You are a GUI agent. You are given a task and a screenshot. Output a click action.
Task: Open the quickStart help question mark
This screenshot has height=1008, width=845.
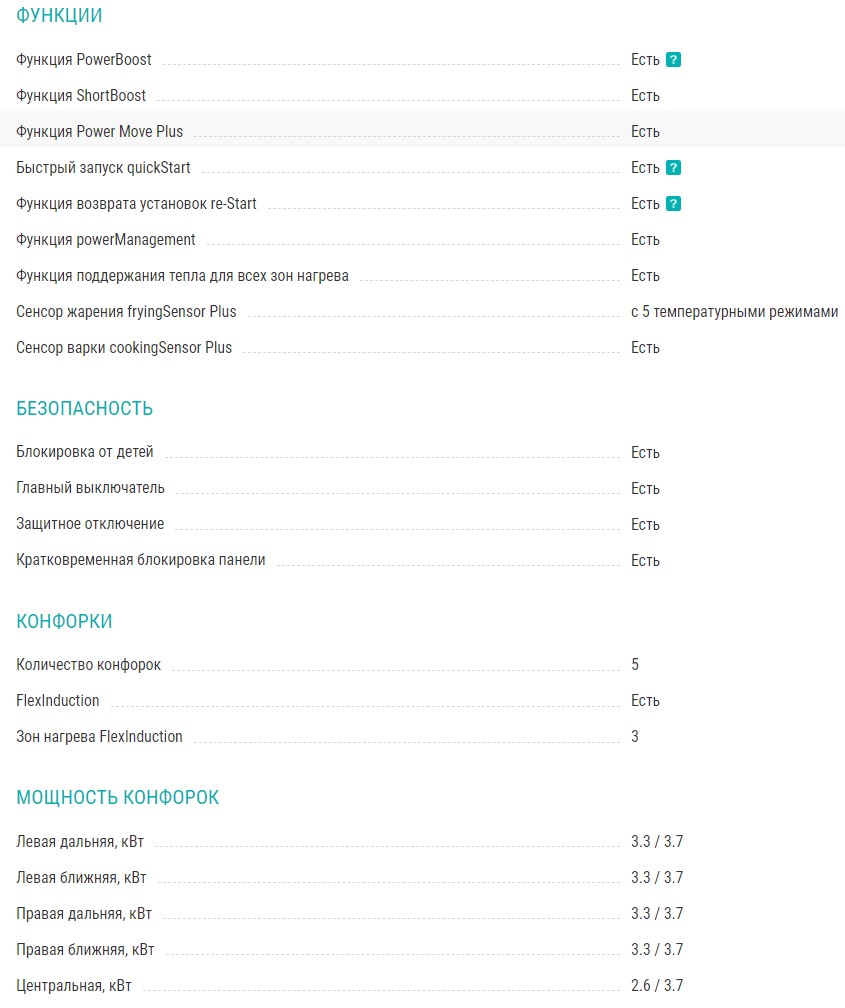(x=674, y=168)
